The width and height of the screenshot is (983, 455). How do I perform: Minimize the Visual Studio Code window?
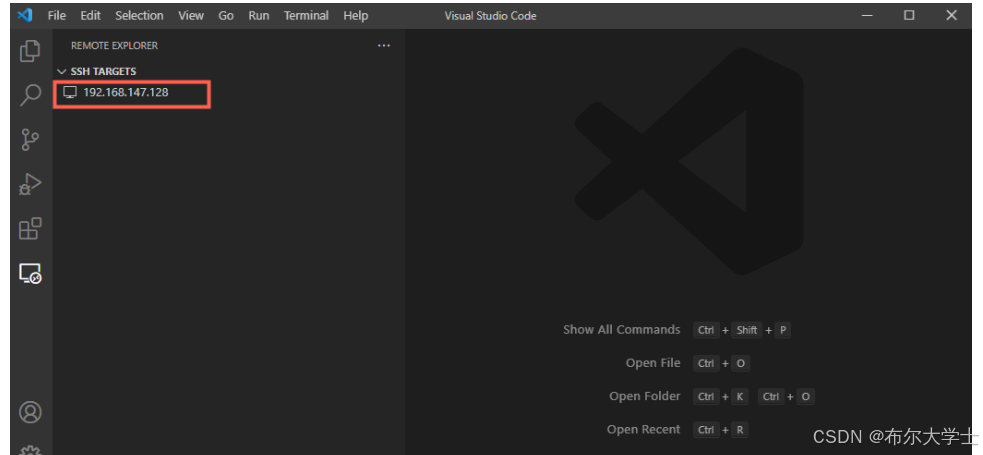tap(867, 16)
